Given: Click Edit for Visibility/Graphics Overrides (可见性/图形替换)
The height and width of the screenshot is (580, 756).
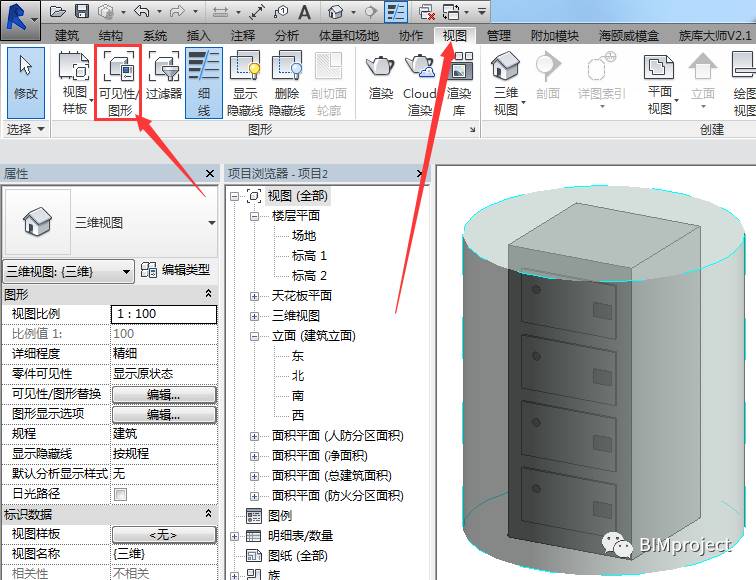Looking at the screenshot, I should [164, 394].
